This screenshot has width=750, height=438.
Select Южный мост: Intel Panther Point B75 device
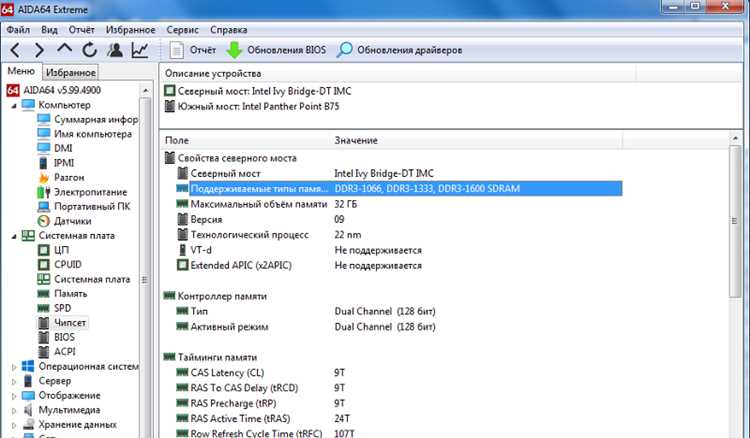(x=252, y=106)
